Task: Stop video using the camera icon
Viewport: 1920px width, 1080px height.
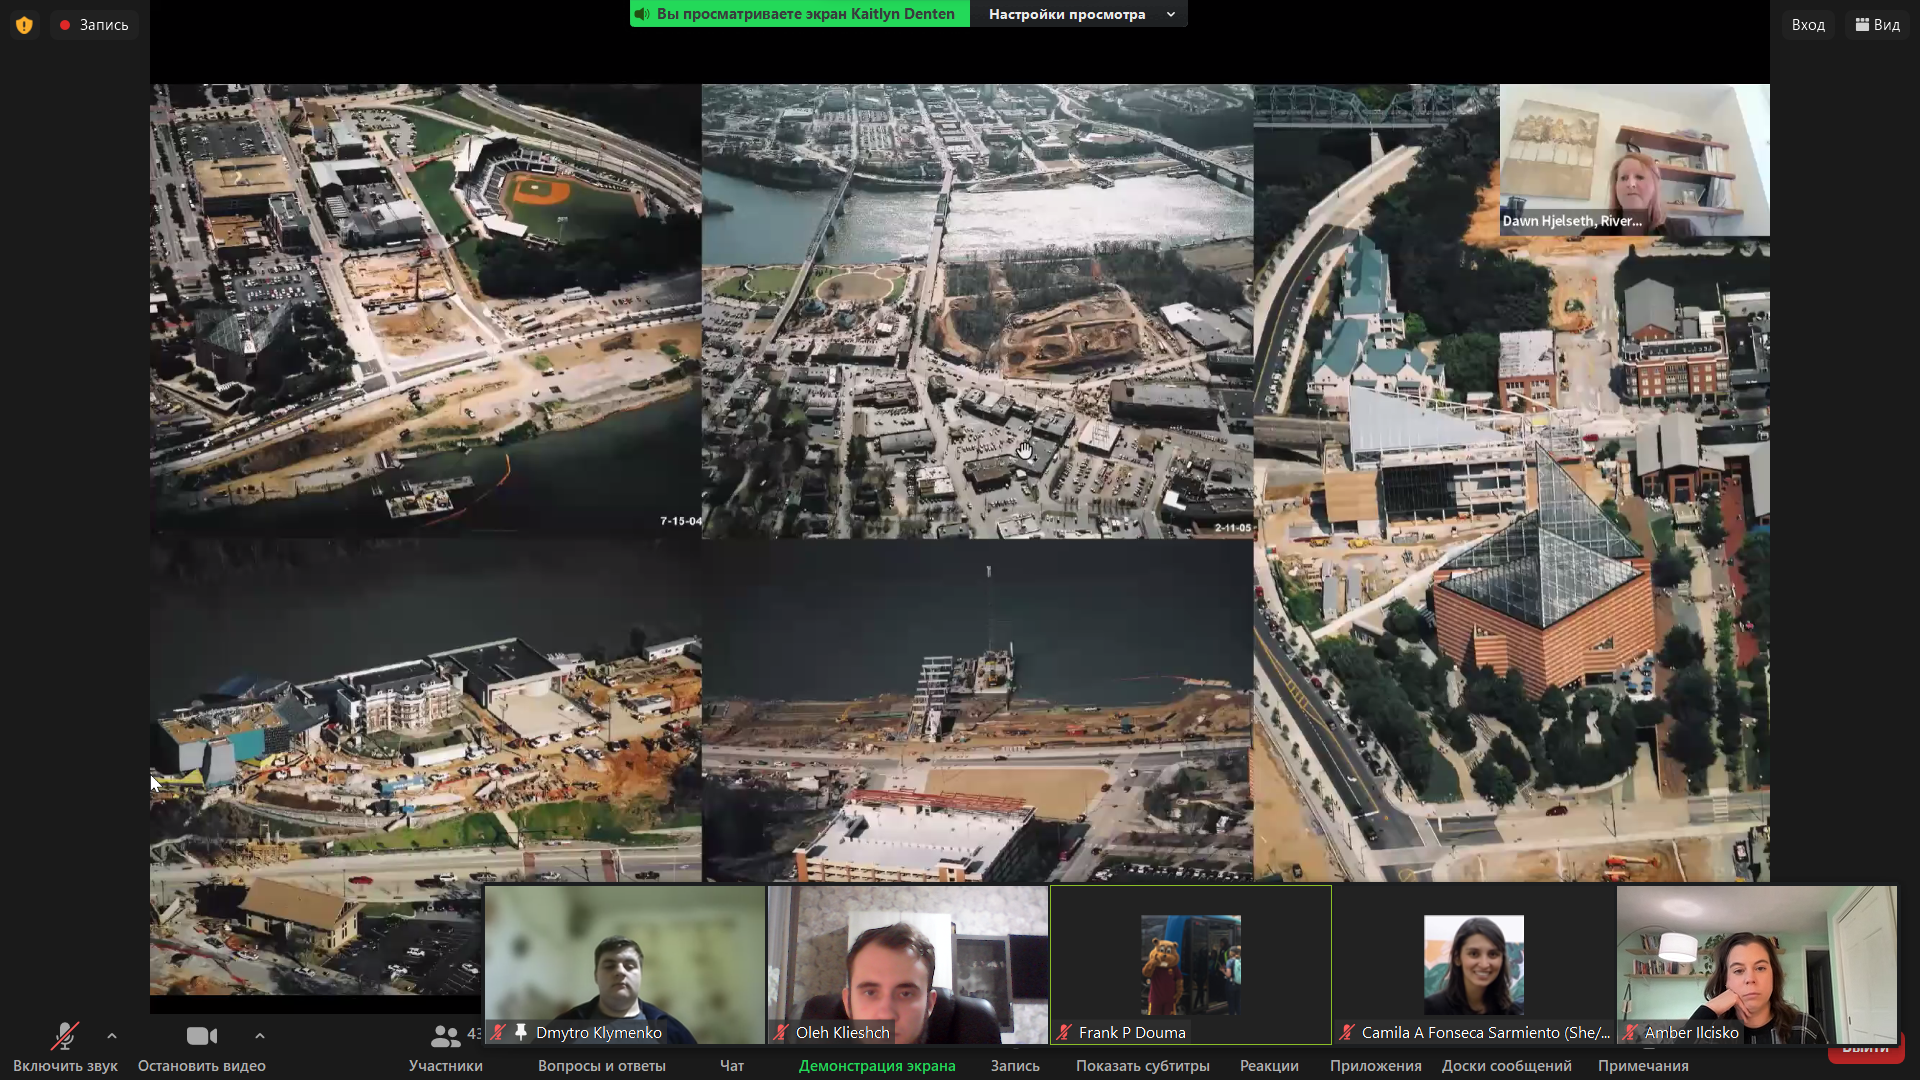Action: [201, 1037]
